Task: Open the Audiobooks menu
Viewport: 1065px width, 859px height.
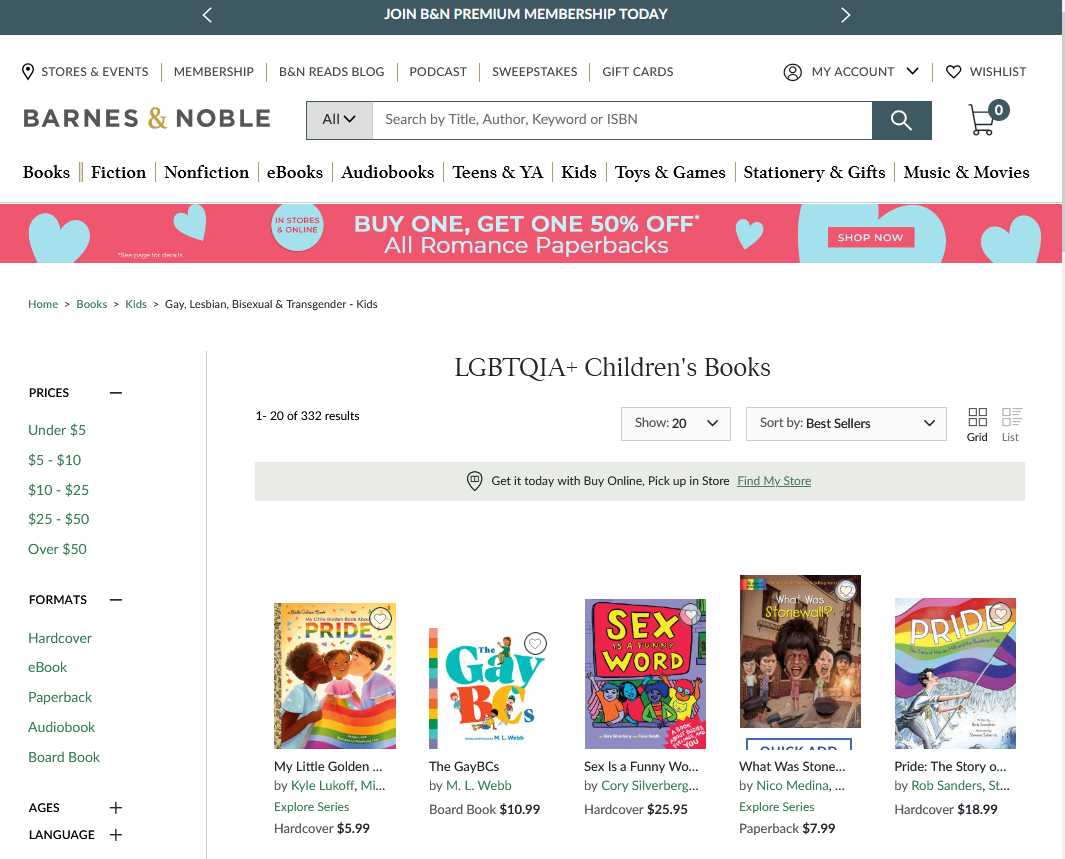Action: 388,172
